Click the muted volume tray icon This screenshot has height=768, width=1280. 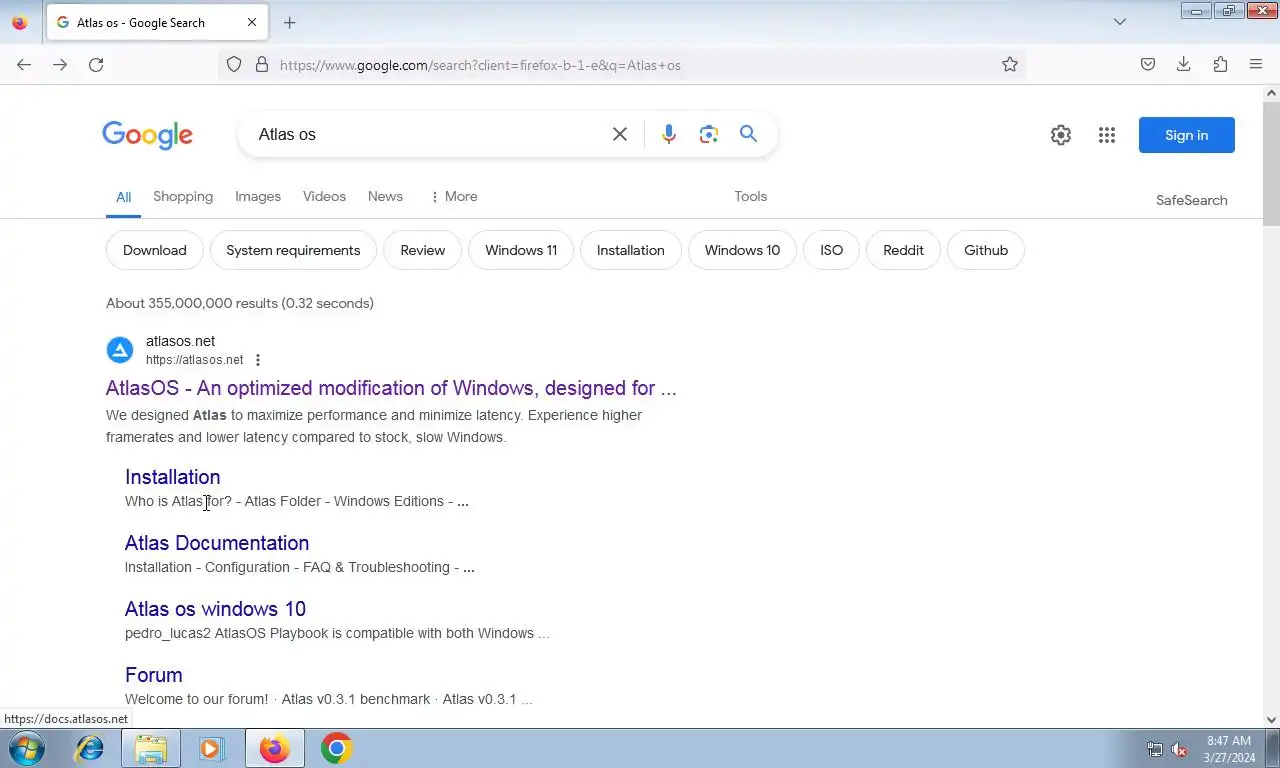(1179, 749)
